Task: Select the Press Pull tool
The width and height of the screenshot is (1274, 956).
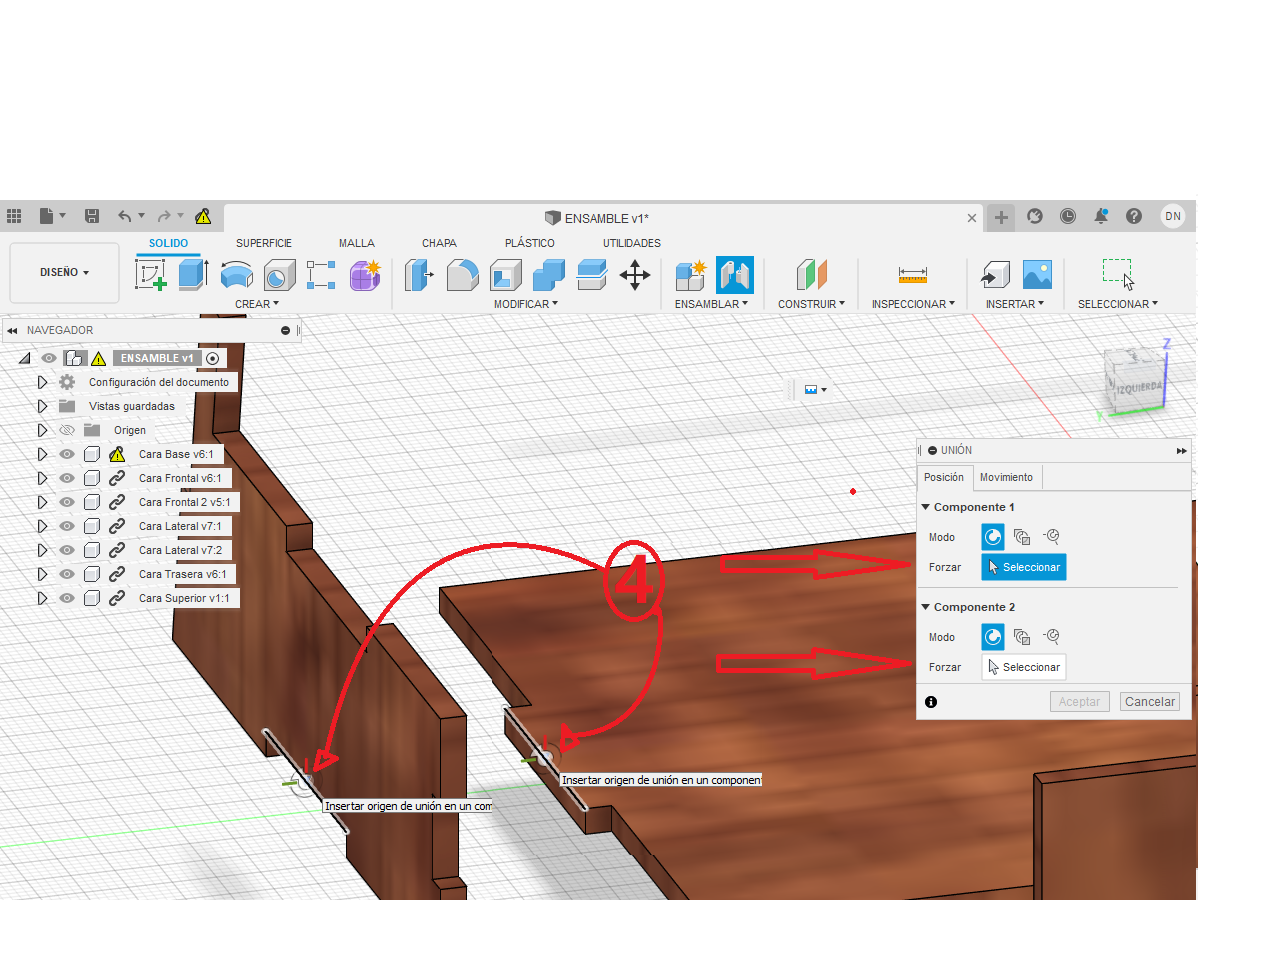Action: click(x=419, y=275)
